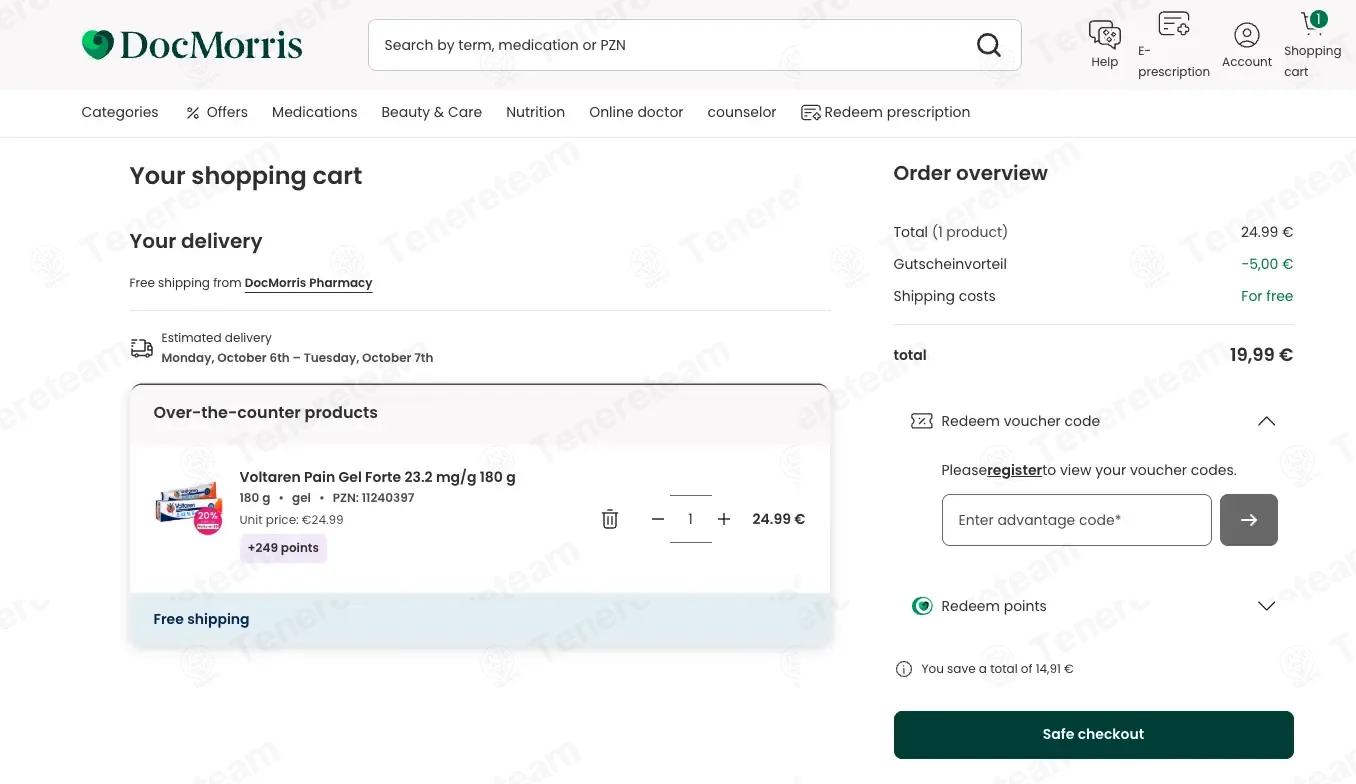Viewport: 1356px width, 784px height.
Task: Increase product quantity with plus button
Action: [x=724, y=519]
